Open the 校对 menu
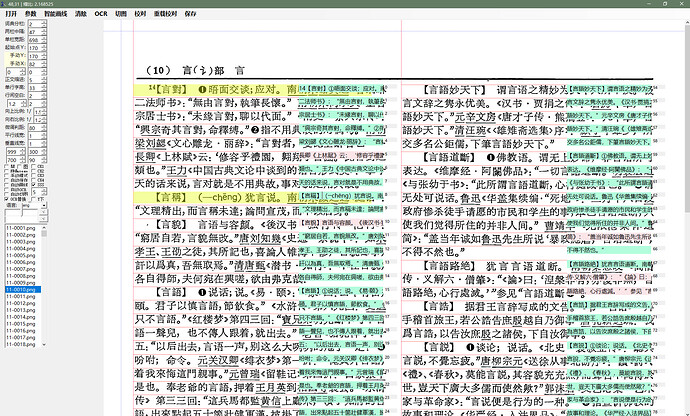 [x=140, y=14]
